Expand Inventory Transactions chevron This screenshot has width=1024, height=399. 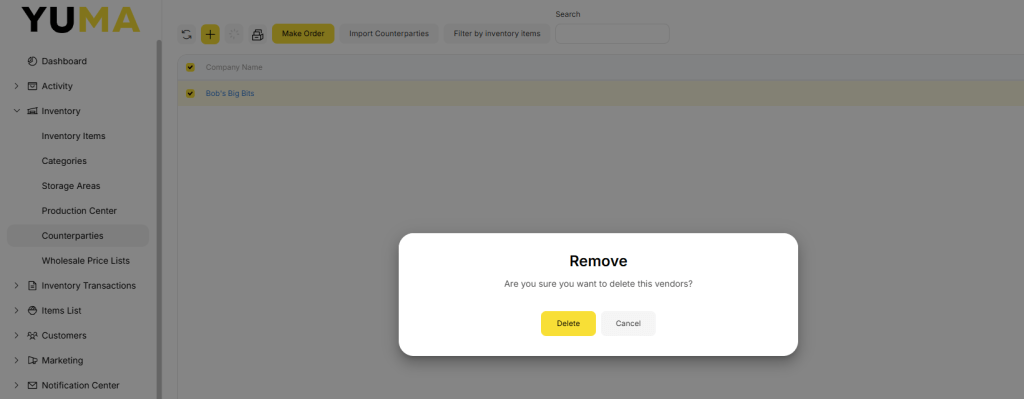16,285
